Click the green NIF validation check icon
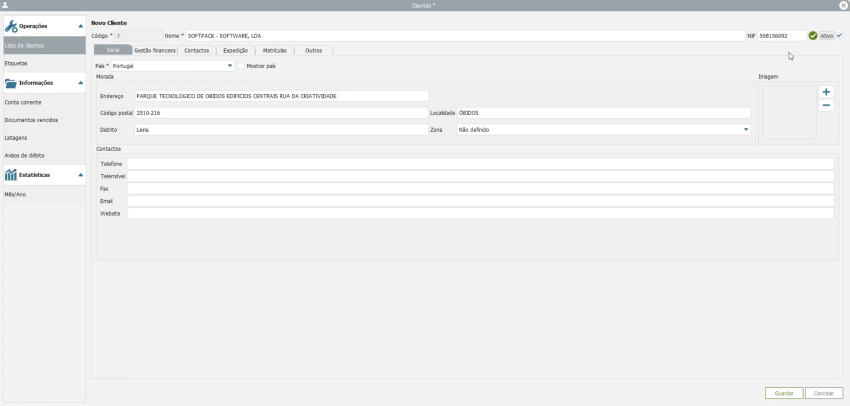This screenshot has width=850, height=406. pos(813,36)
